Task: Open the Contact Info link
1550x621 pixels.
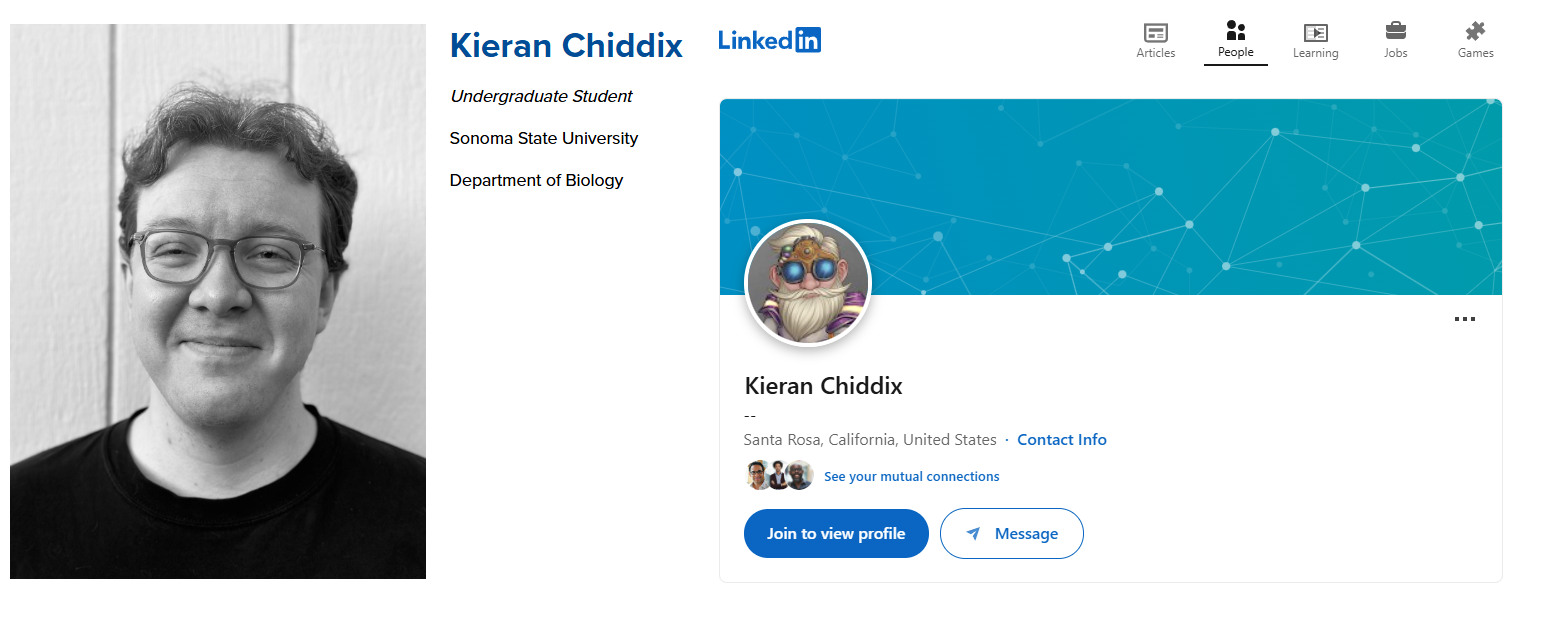Action: pyautogui.click(x=1061, y=440)
